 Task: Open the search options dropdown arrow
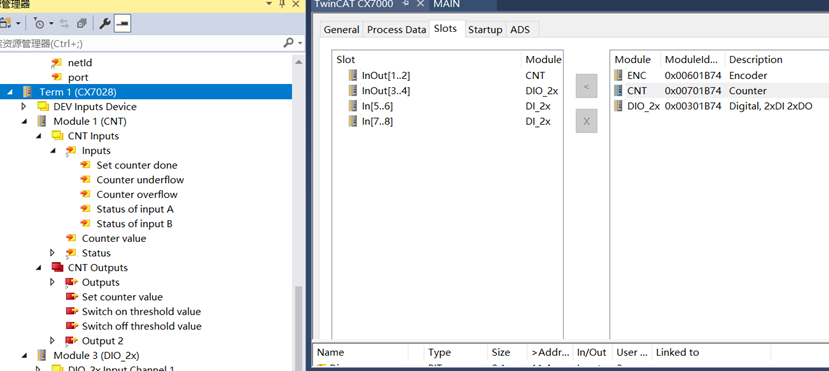point(300,43)
